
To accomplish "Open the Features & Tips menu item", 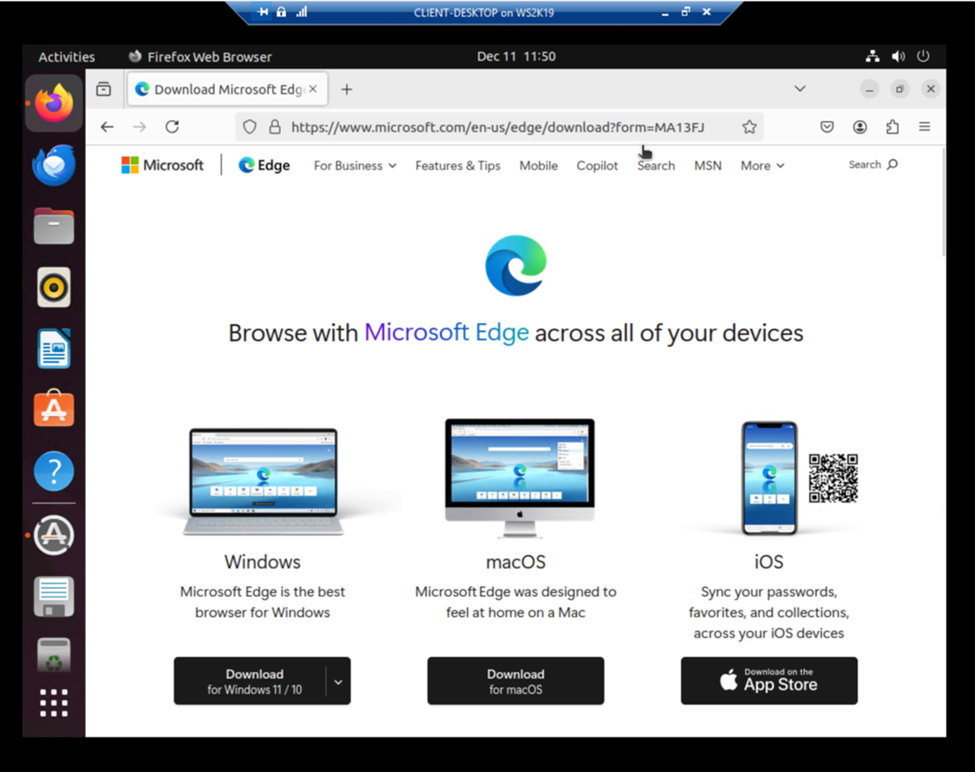I will (x=458, y=166).
